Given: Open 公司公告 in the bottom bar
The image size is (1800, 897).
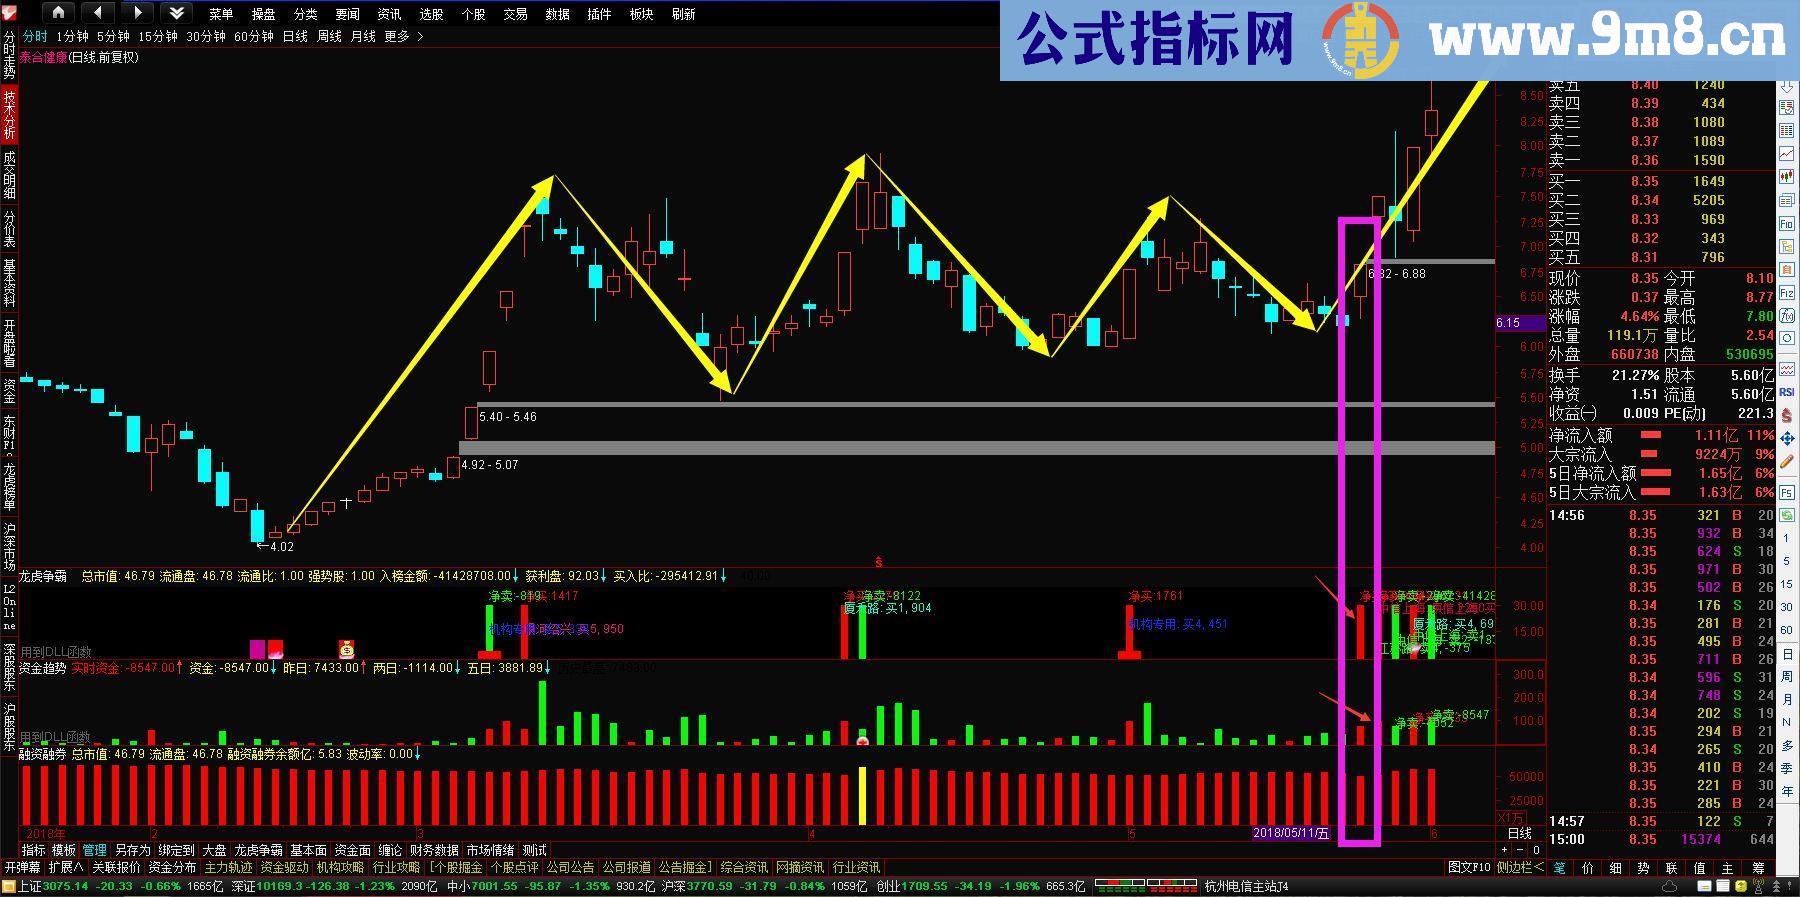Looking at the screenshot, I should 570,867.
